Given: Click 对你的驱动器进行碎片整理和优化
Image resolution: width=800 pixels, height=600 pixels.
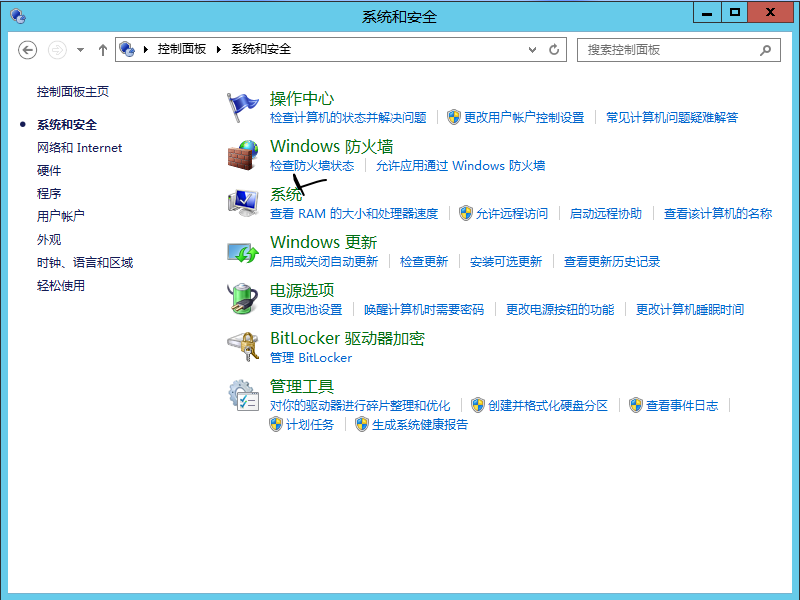Looking at the screenshot, I should (x=360, y=406).
